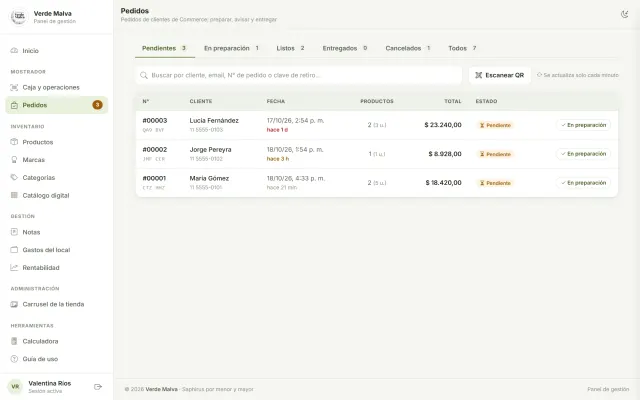This screenshot has height=400, width=640.
Task: Click the Rentabilidad chart icon
Action: [14, 267]
